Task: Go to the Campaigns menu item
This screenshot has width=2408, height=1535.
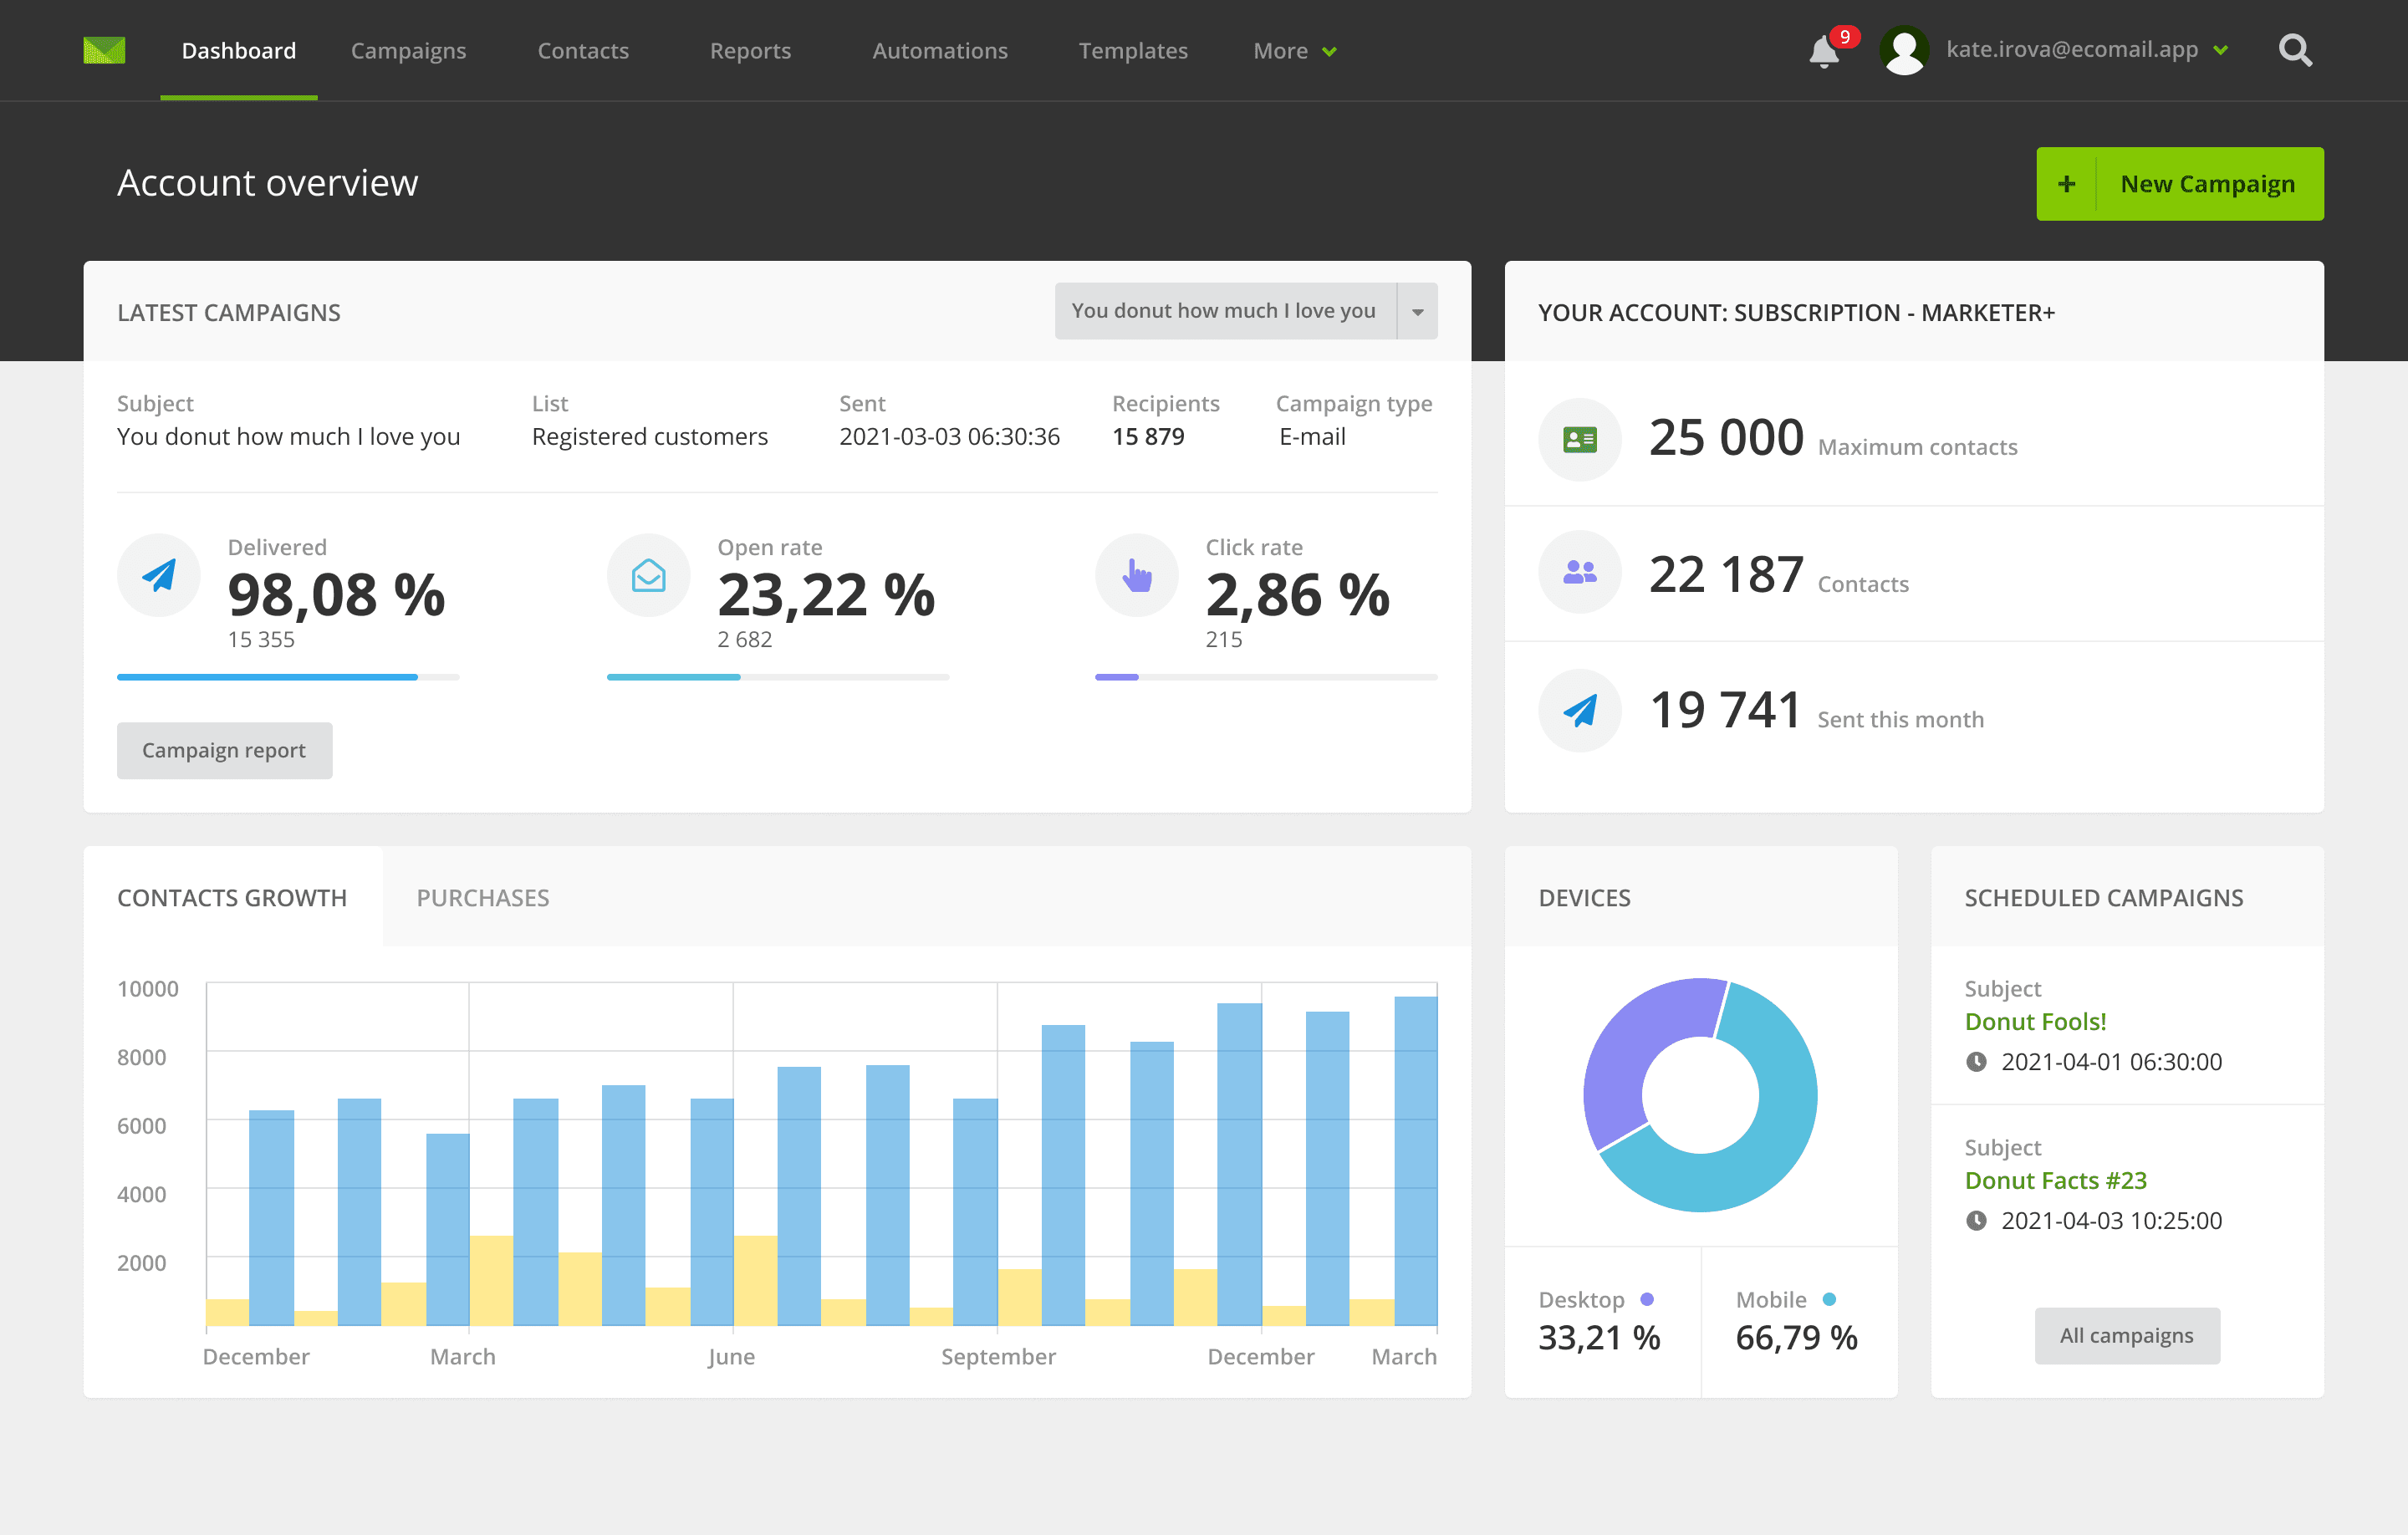Action: pos(408,51)
